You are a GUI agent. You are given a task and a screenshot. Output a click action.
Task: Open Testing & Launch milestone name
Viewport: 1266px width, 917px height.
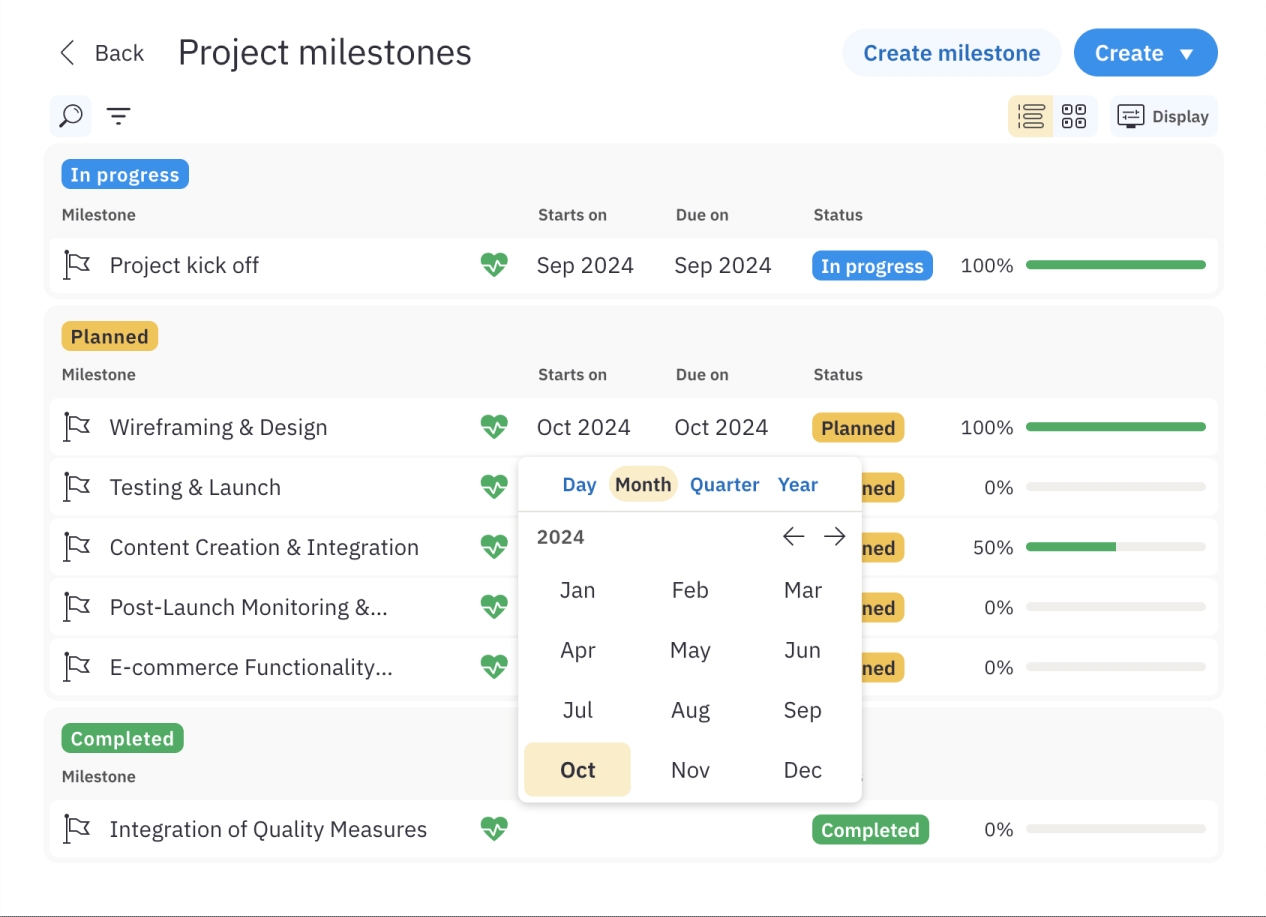[x=195, y=487]
